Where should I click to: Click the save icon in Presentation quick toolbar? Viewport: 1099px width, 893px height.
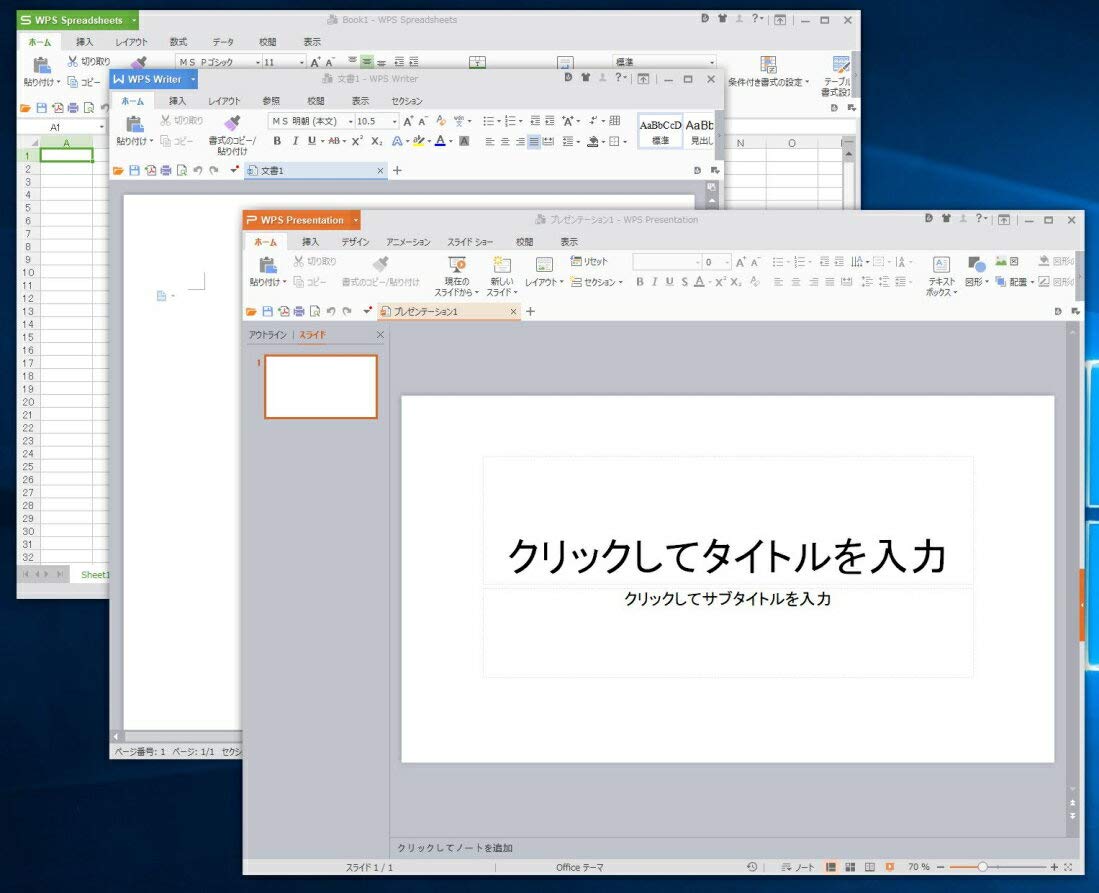(267, 312)
